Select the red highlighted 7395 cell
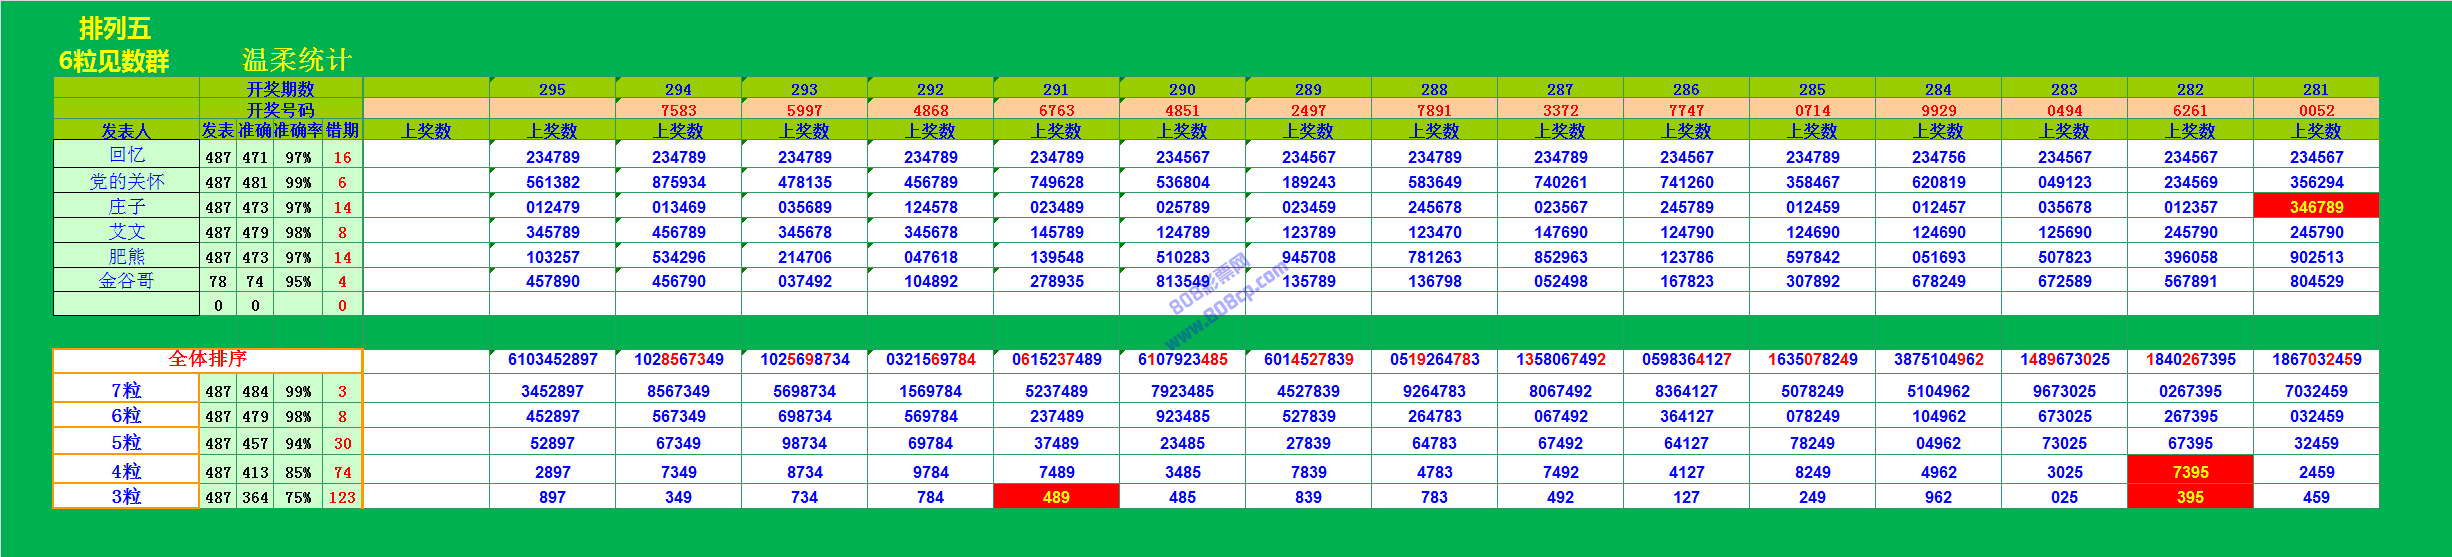This screenshot has width=2452, height=557. pos(2190,472)
